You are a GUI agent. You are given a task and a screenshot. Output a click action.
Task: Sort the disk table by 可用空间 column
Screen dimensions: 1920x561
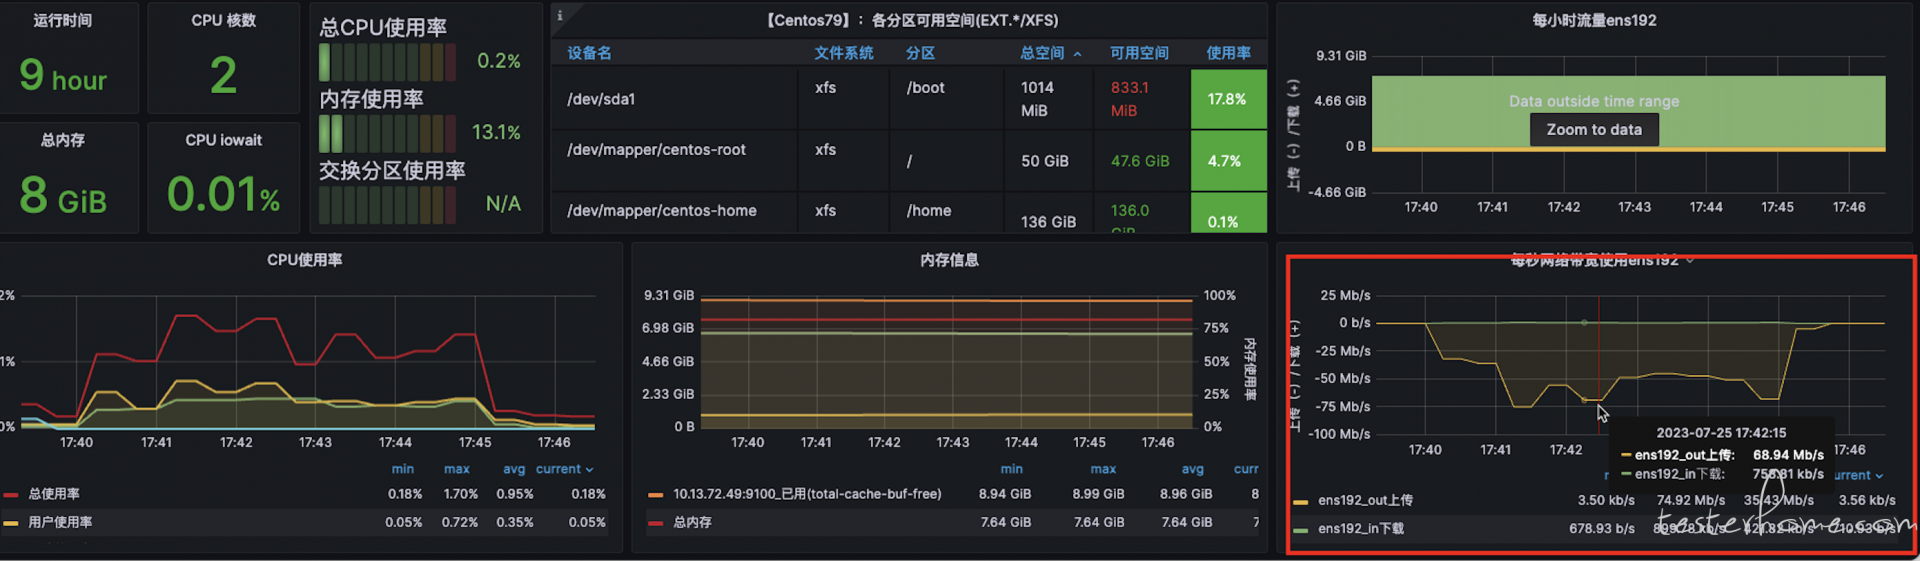point(1139,53)
